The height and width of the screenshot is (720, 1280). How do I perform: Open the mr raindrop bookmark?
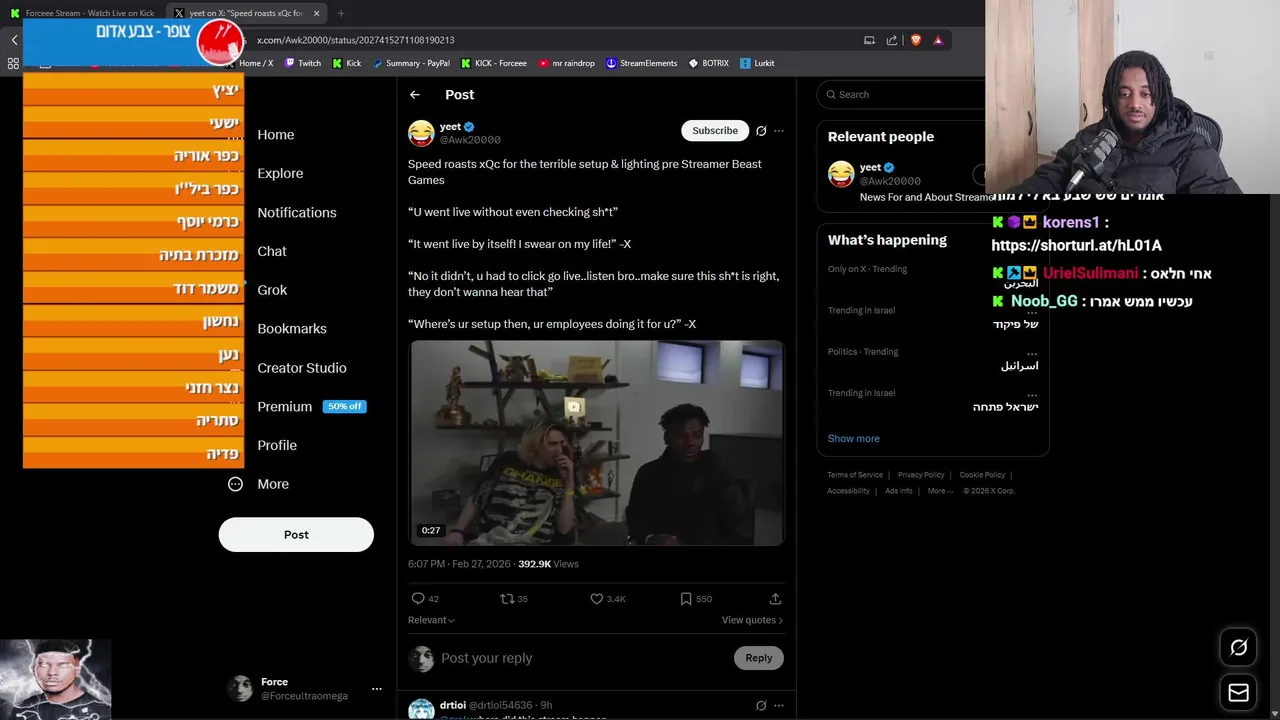(566, 63)
